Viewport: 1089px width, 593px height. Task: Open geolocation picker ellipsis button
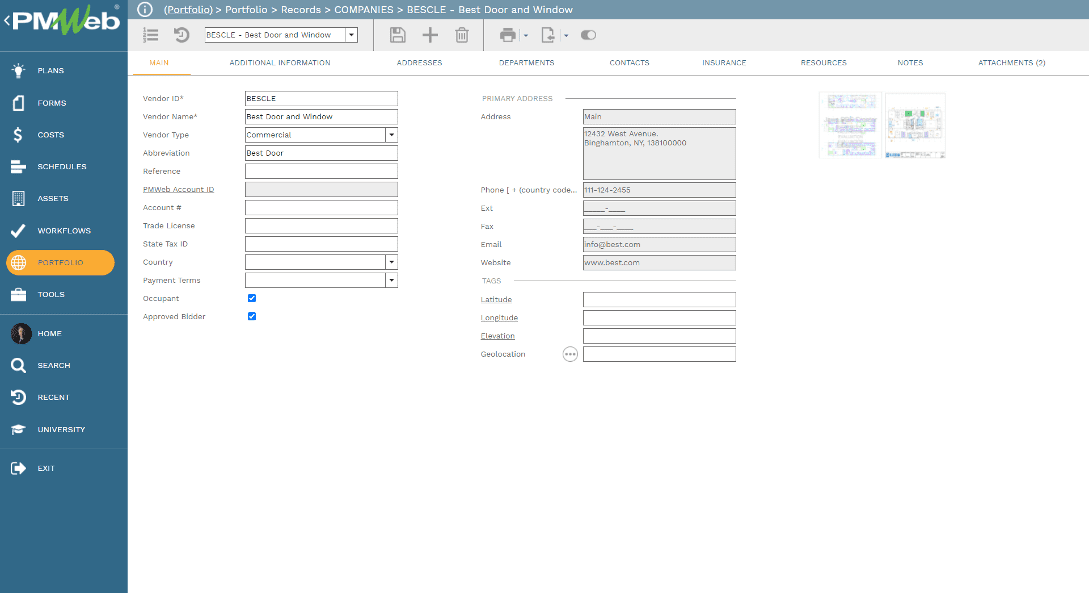(570, 354)
